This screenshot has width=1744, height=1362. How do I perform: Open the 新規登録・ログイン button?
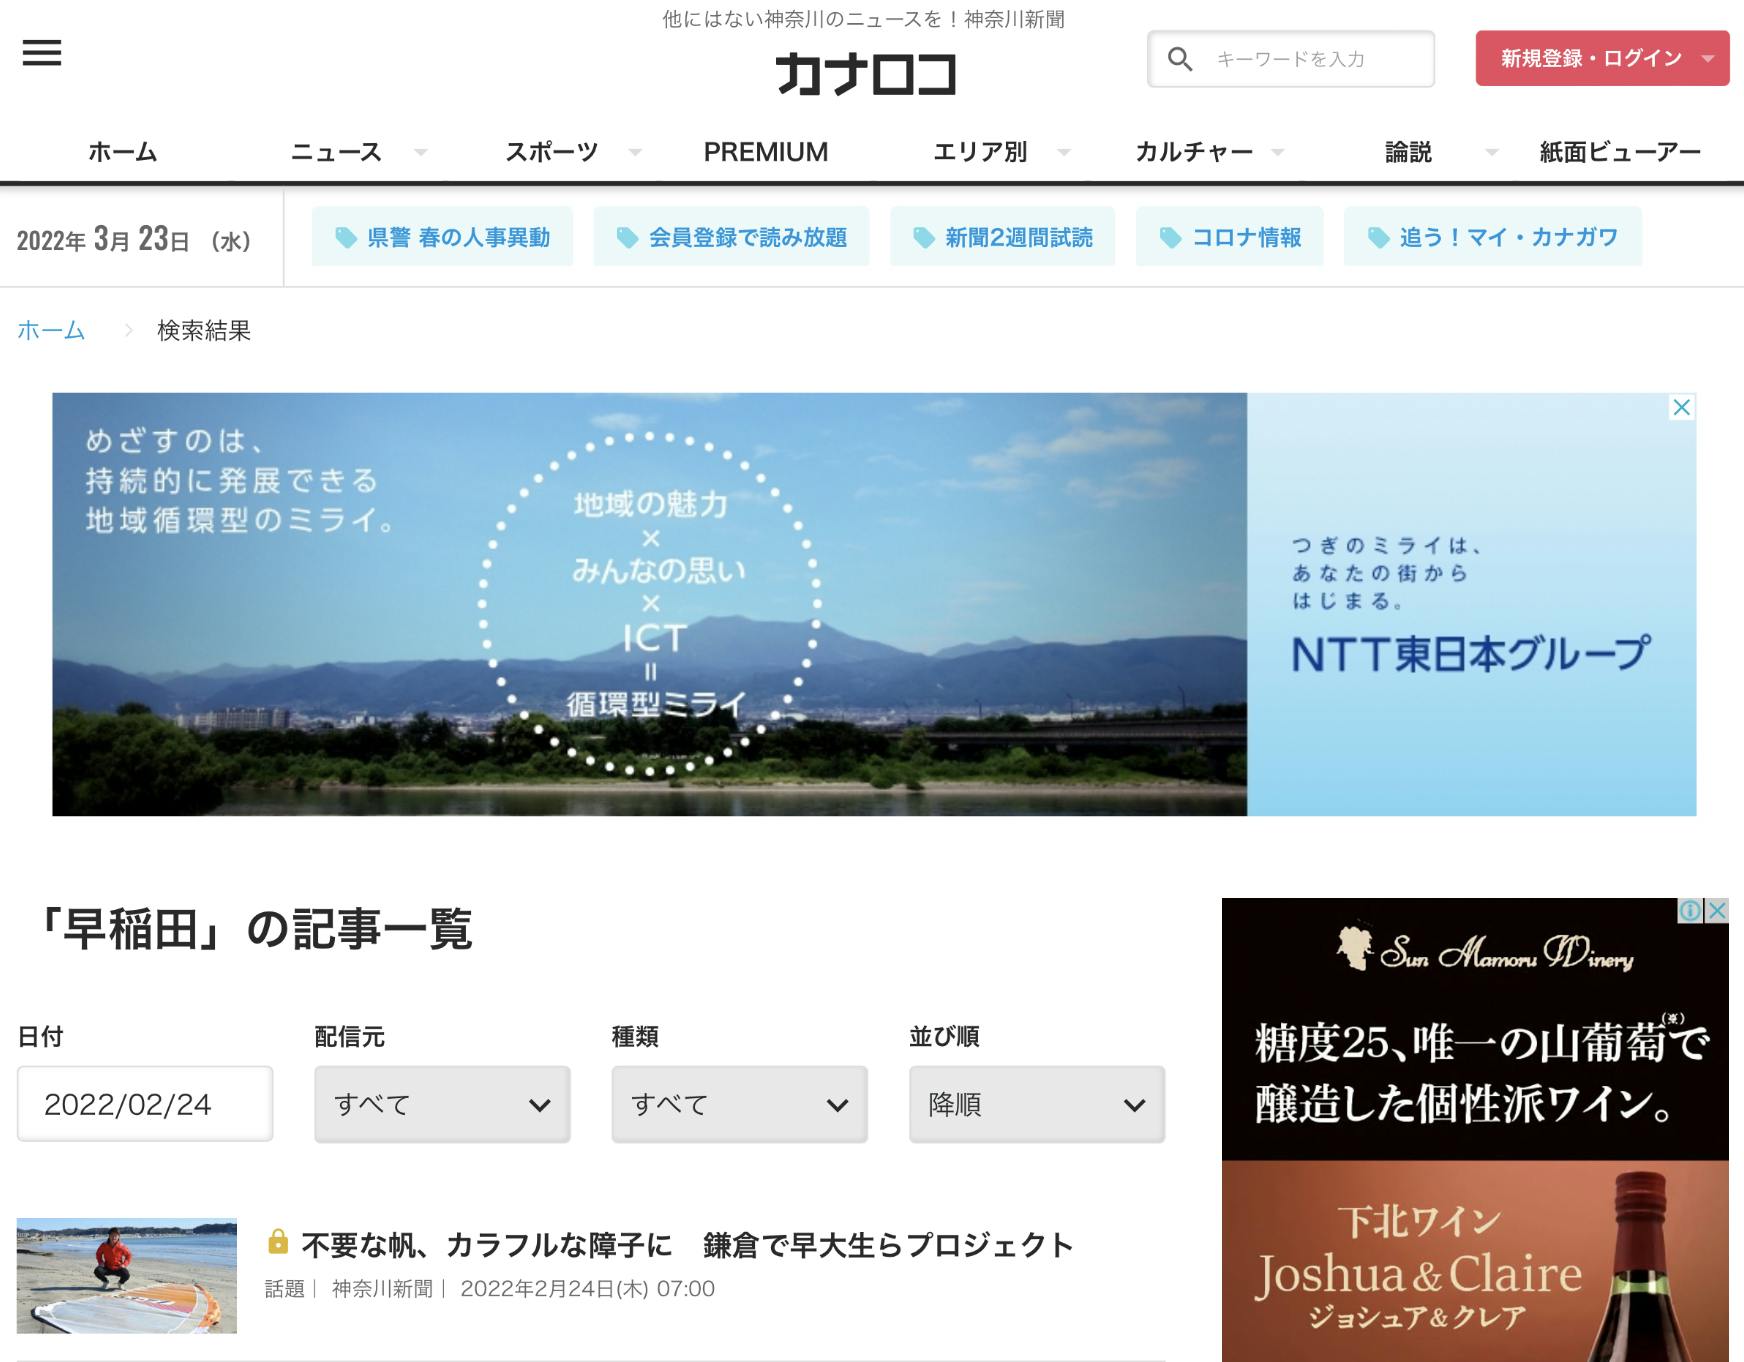1602,58
